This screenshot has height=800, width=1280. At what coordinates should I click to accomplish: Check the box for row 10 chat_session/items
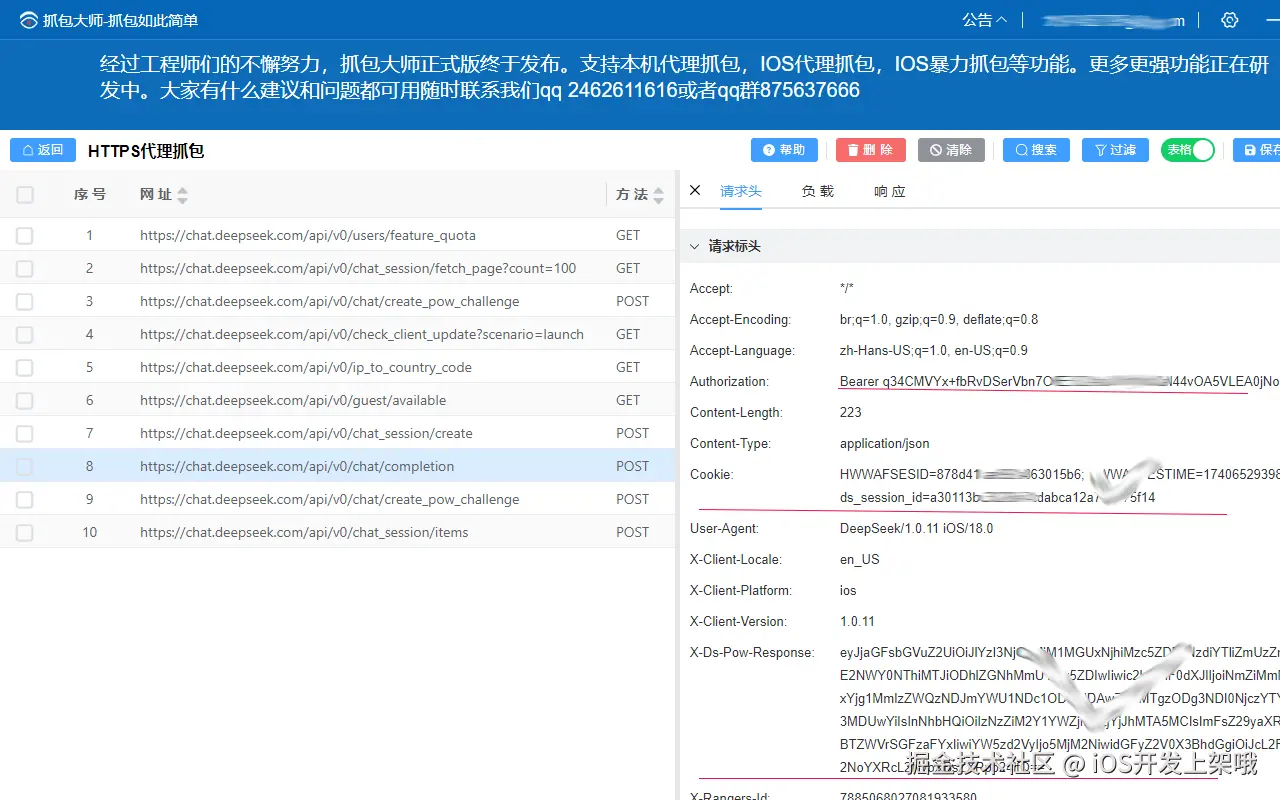coord(25,533)
